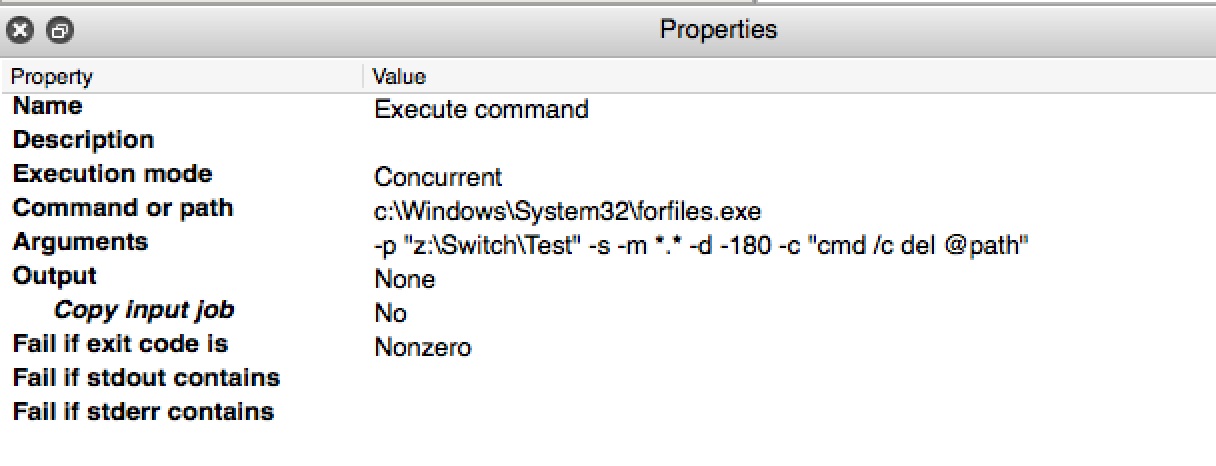Select the Copy input job label
Image resolution: width=1216 pixels, height=466 pixels.
point(144,310)
